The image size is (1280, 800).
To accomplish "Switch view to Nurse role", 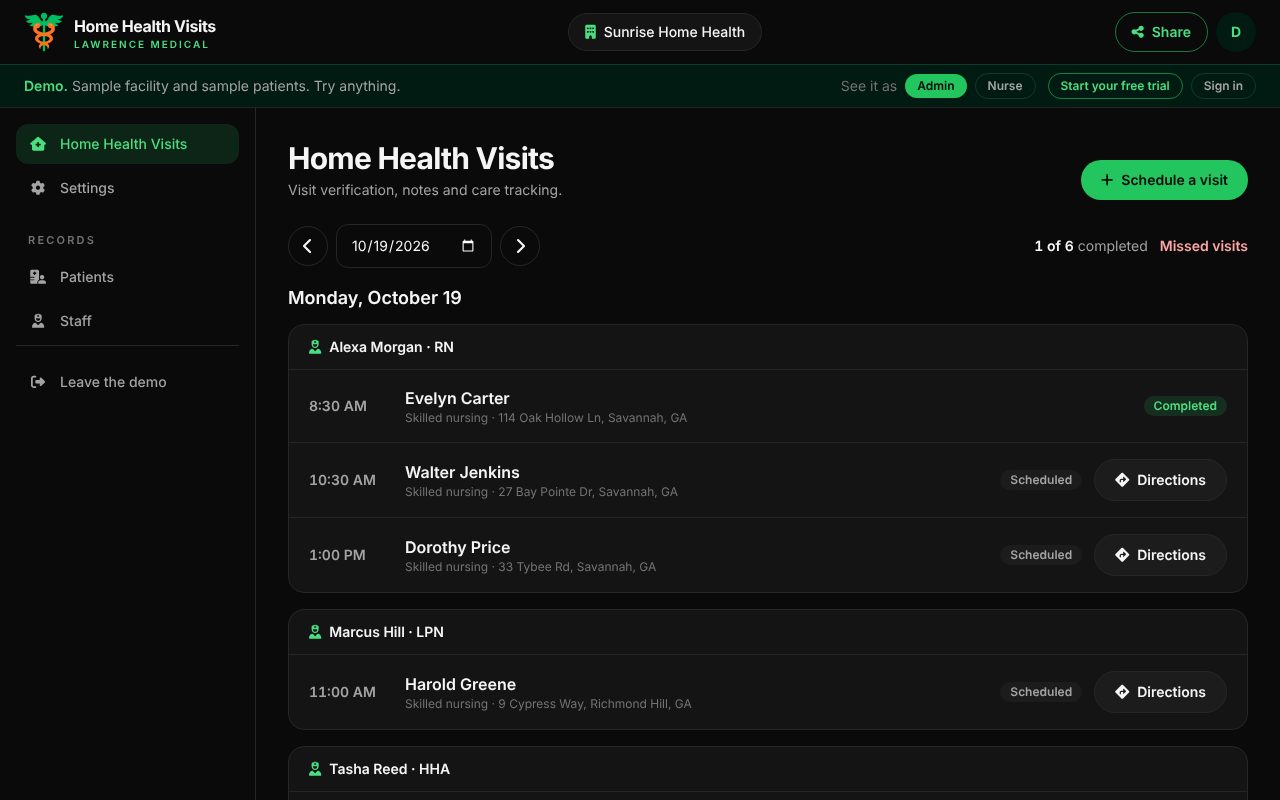I will (1005, 86).
